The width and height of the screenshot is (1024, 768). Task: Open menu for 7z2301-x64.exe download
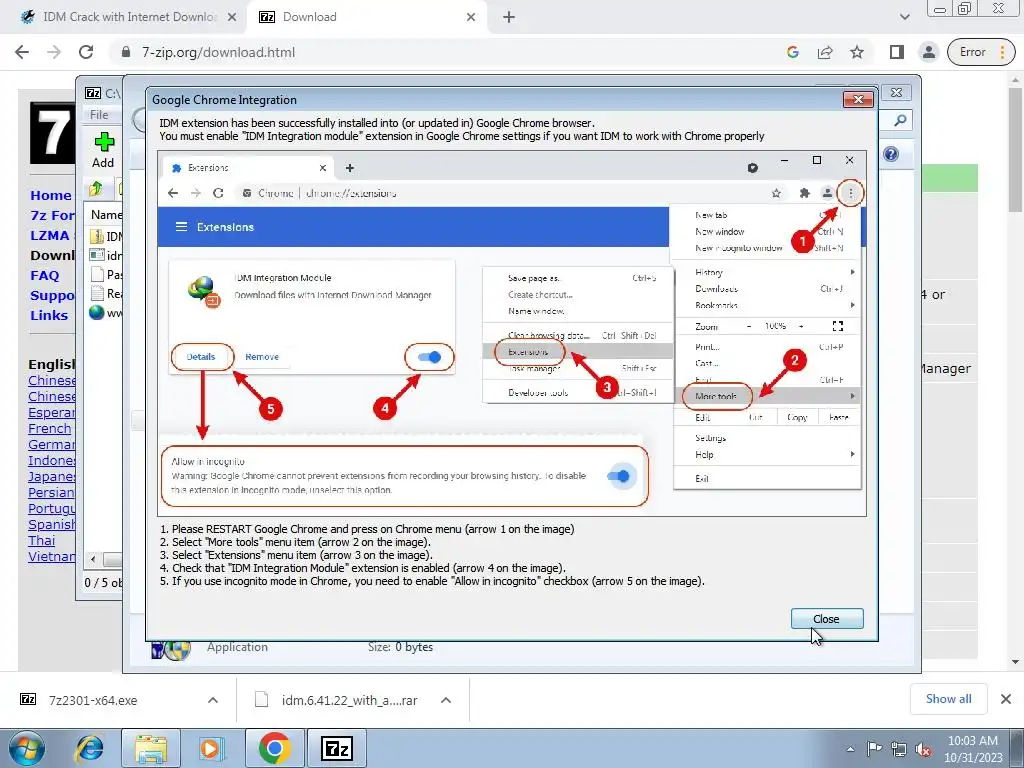tap(213, 700)
